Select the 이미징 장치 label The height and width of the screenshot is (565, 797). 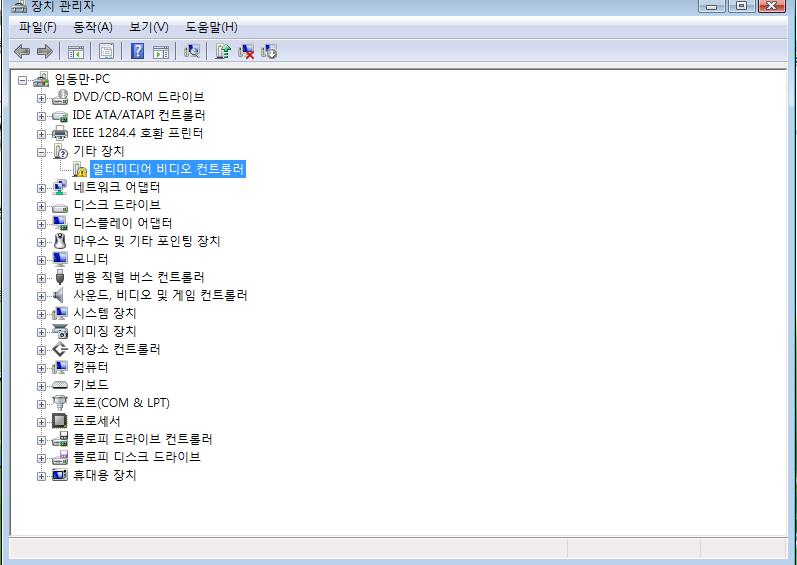[105, 331]
